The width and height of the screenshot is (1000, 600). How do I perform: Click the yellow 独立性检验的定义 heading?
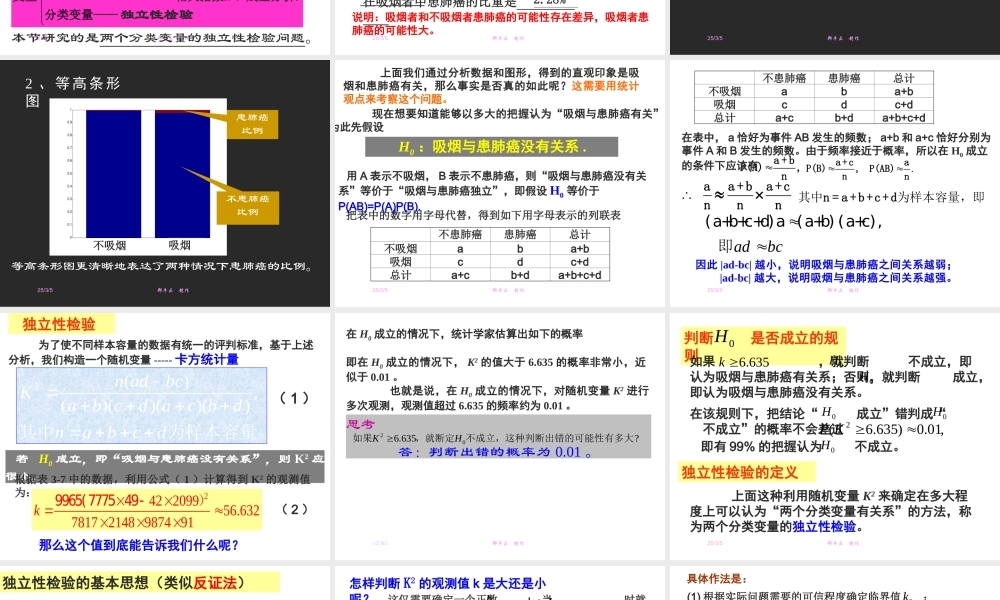pyautogui.click(x=746, y=472)
